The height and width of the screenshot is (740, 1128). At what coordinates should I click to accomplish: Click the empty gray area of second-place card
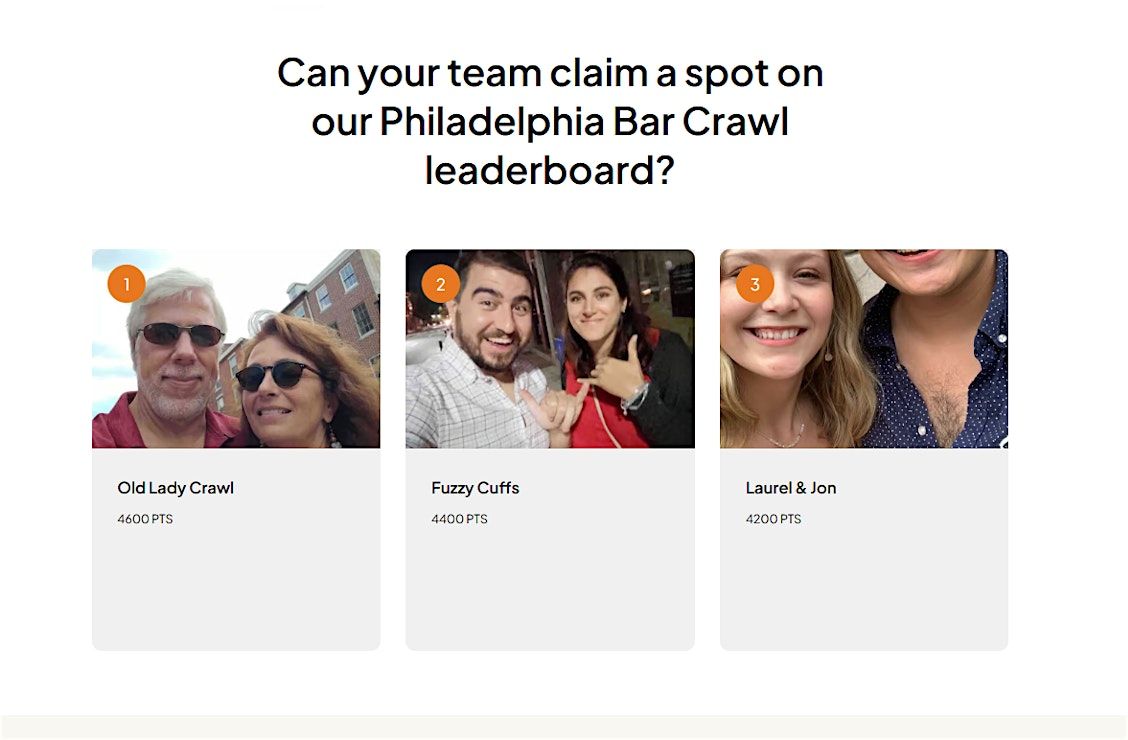550,590
